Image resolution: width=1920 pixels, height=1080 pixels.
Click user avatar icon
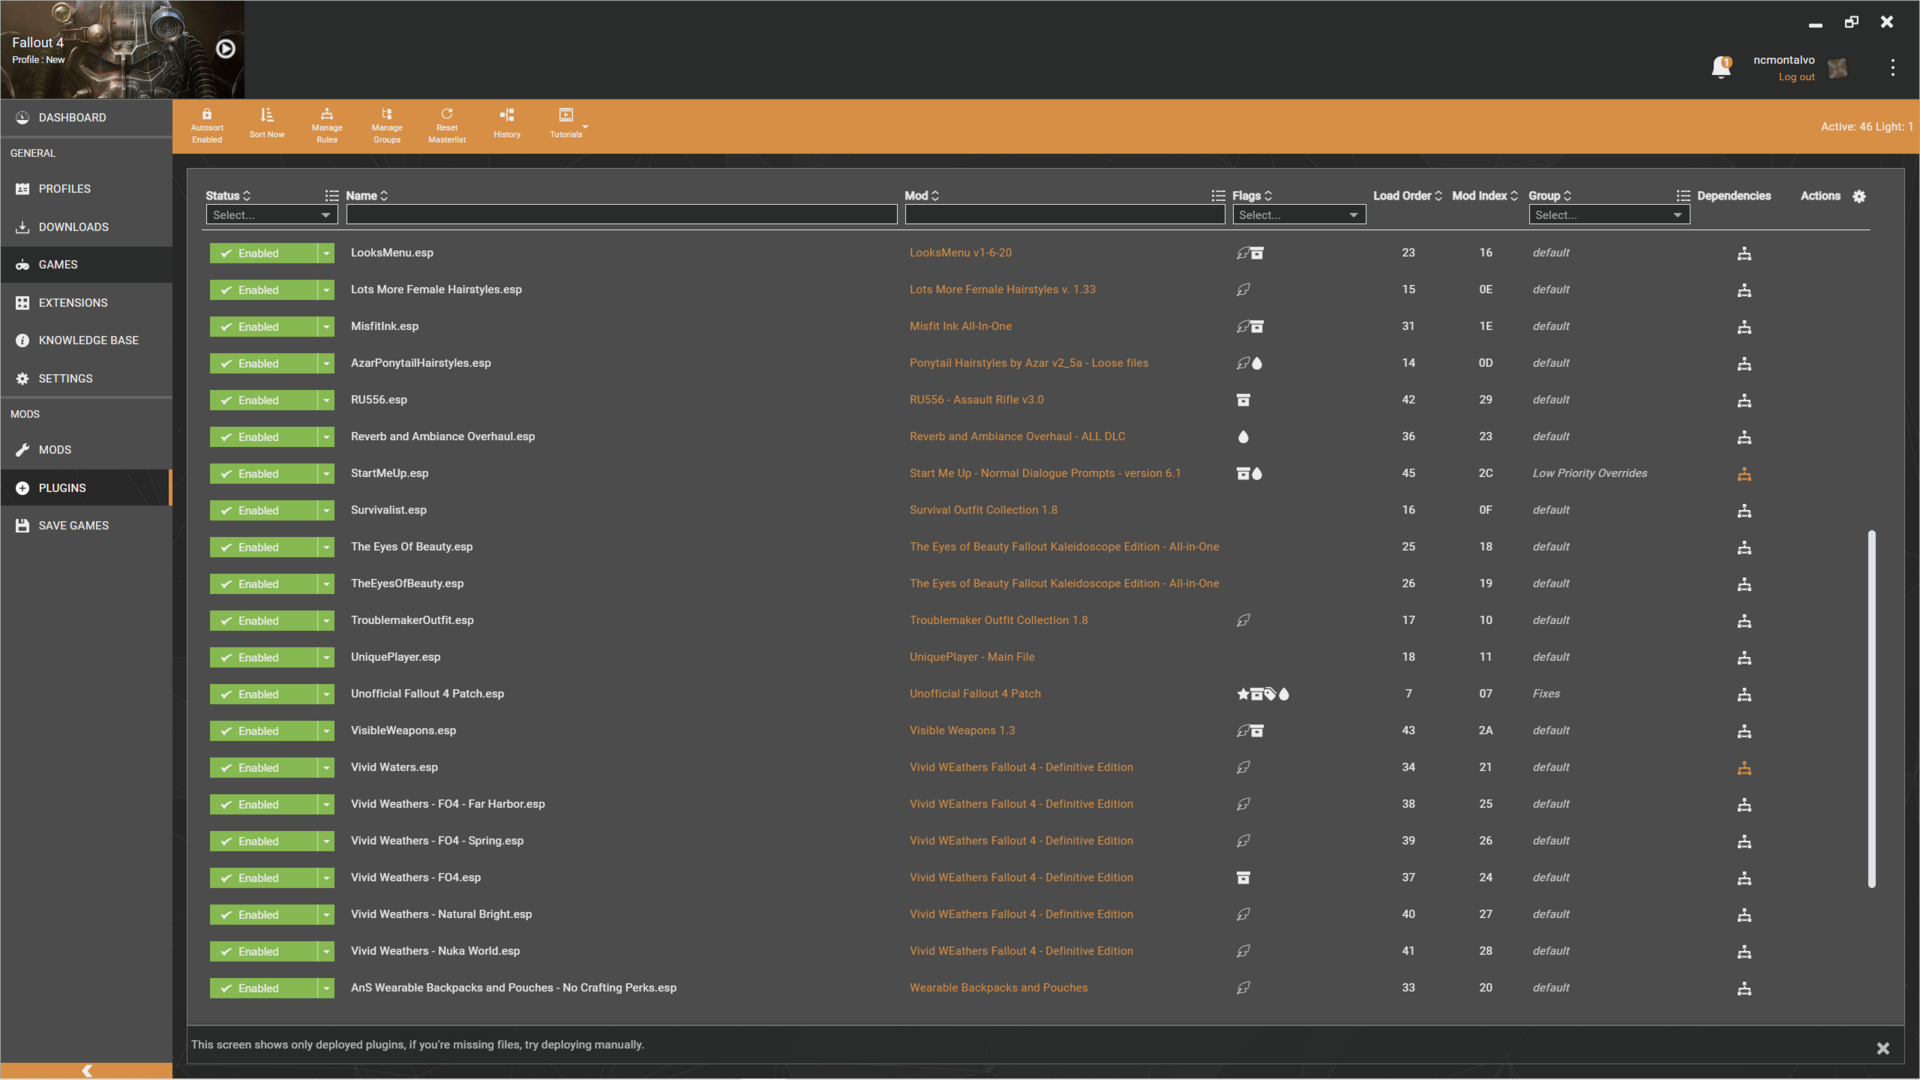pyautogui.click(x=1837, y=68)
